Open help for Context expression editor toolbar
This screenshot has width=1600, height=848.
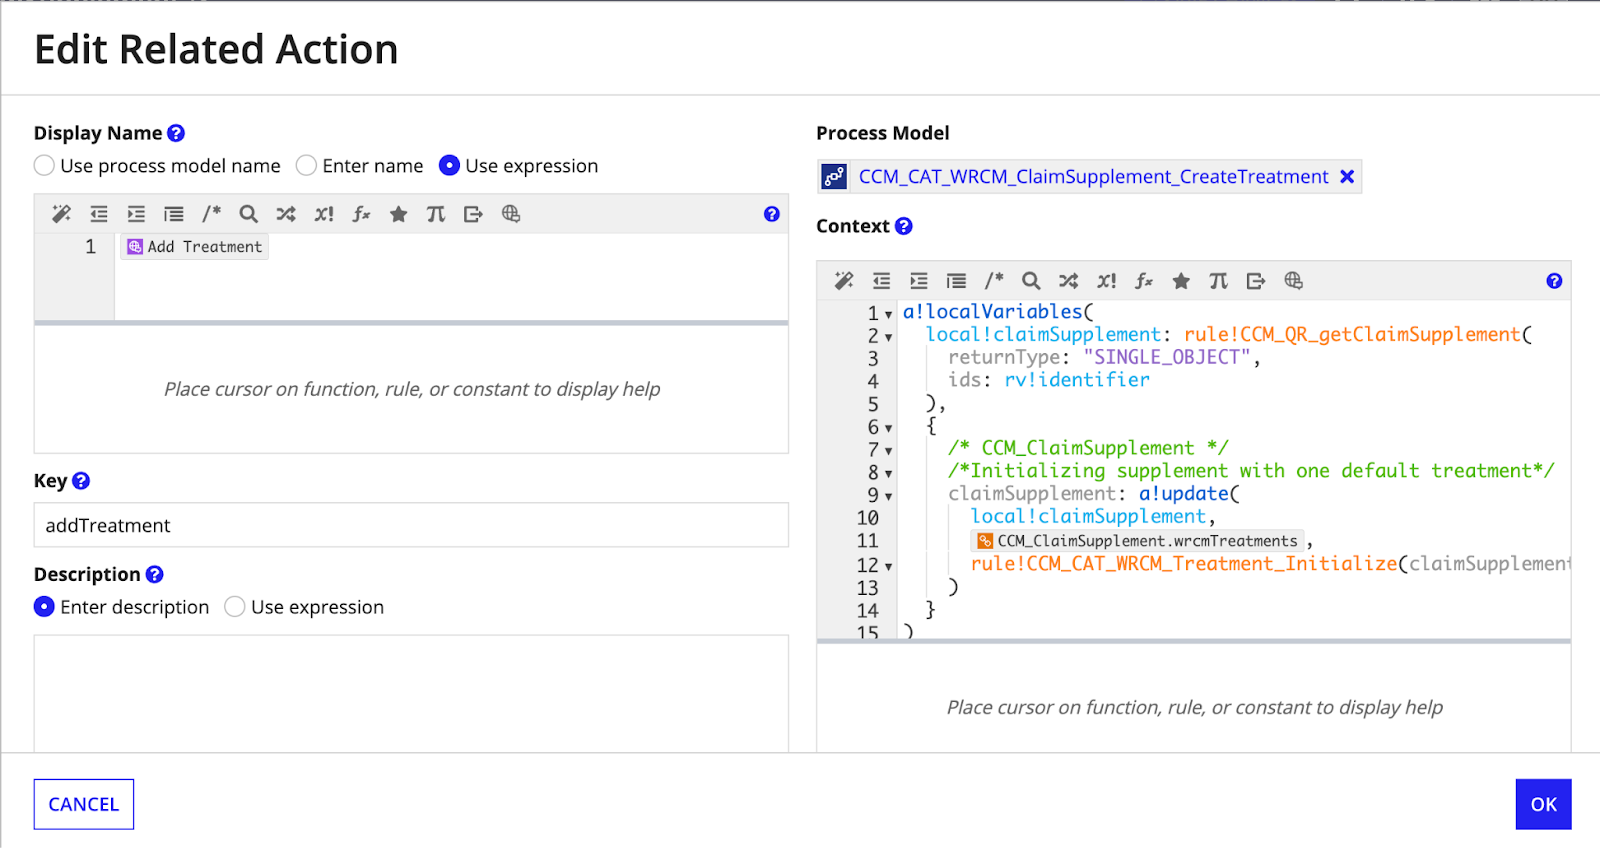point(1554,281)
